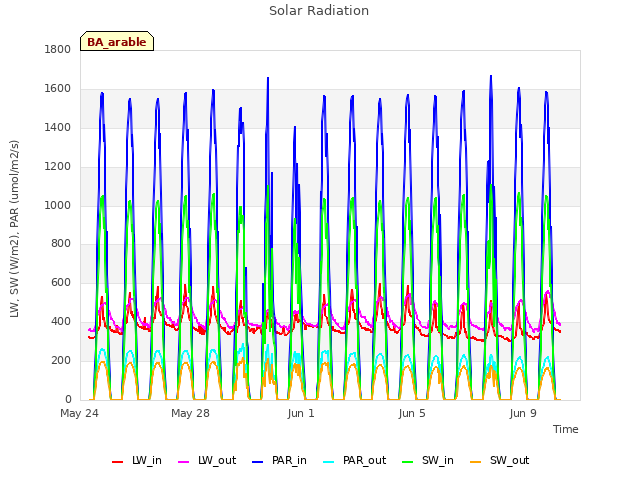Screen dimensions: 640x480
Task: Click the 1200 y-axis tick label
Action: 58,167
